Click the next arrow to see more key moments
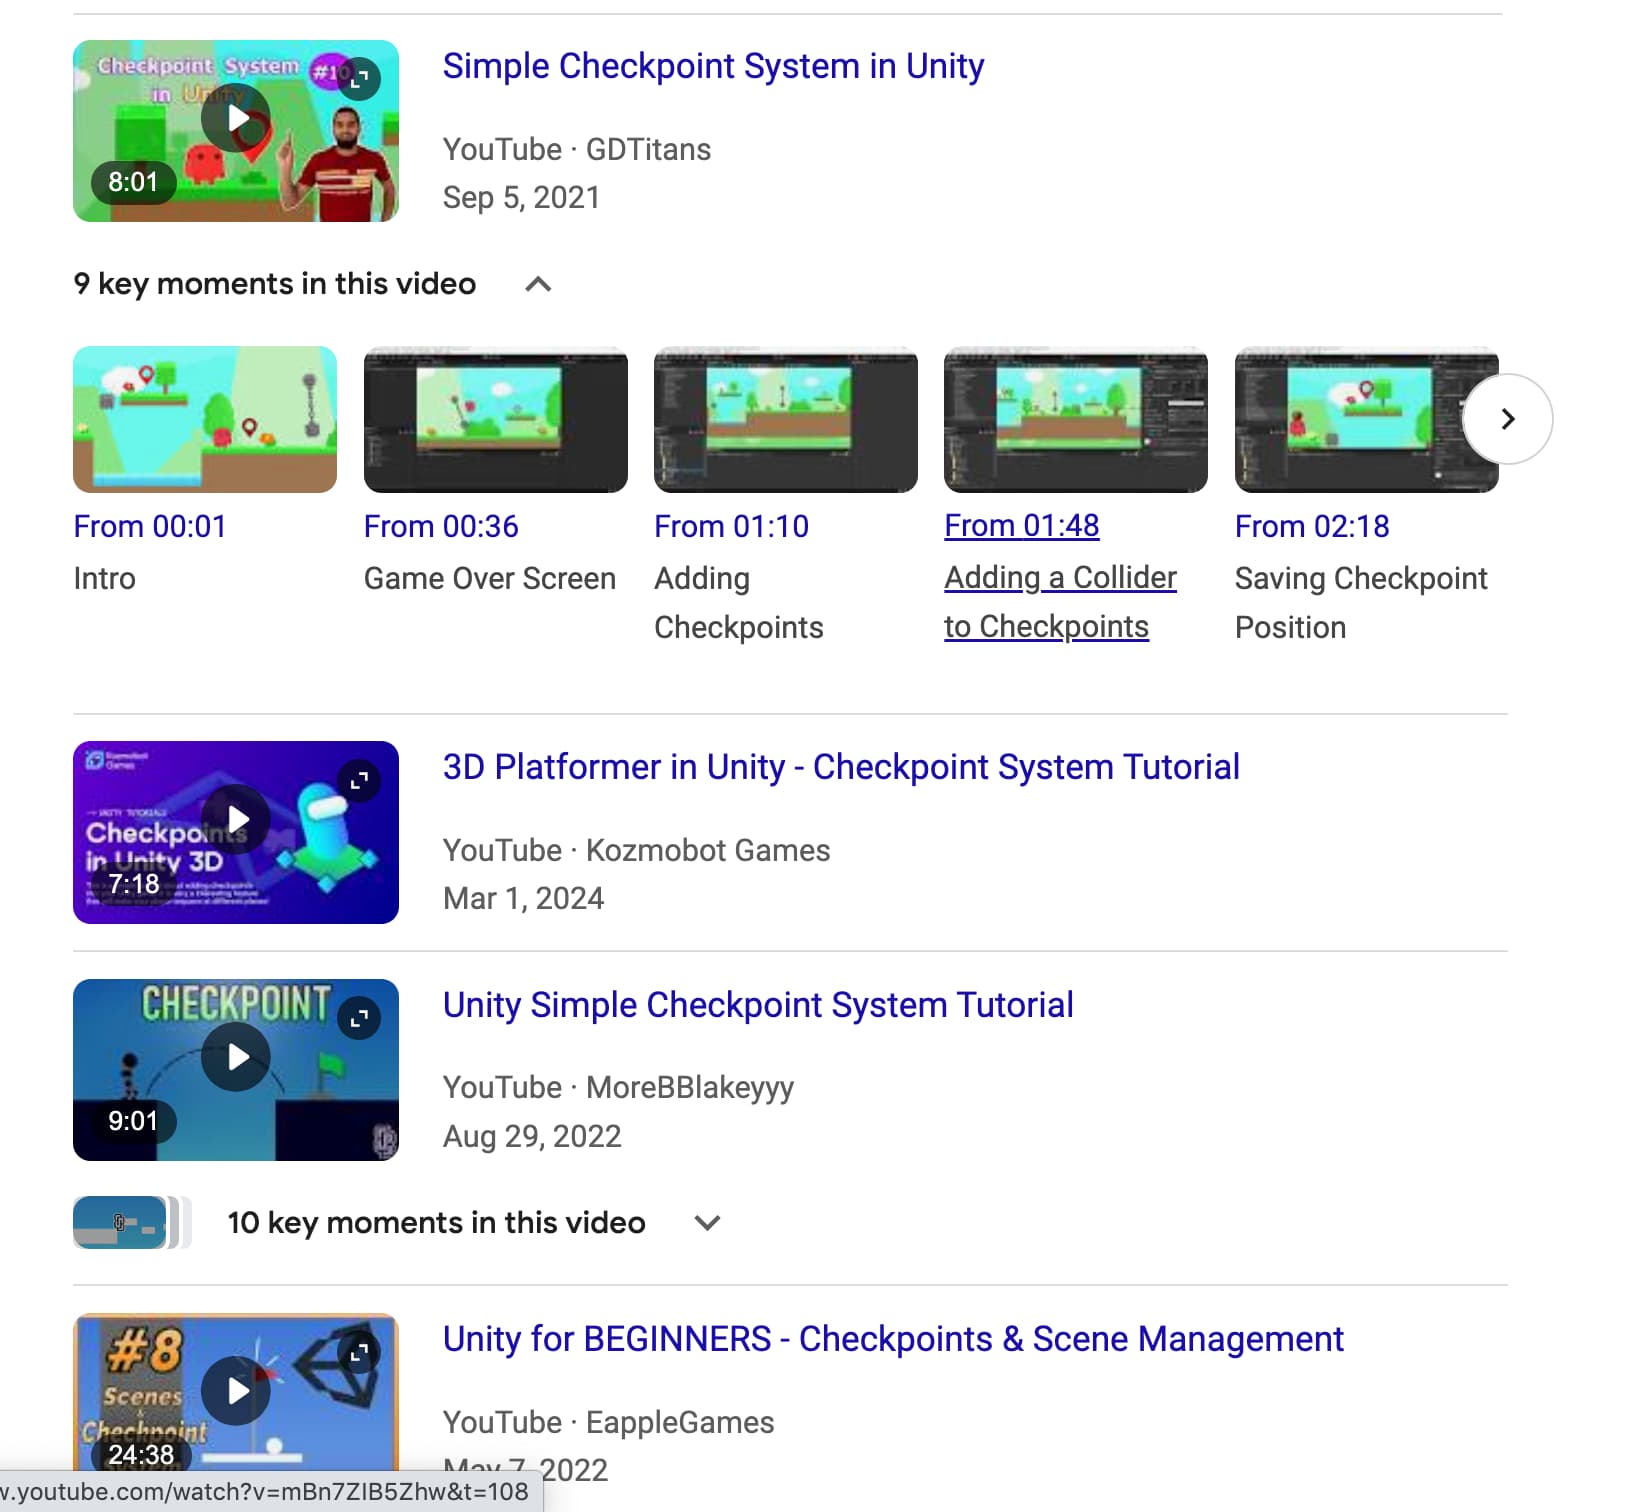This screenshot has height=1512, width=1632. [1508, 420]
